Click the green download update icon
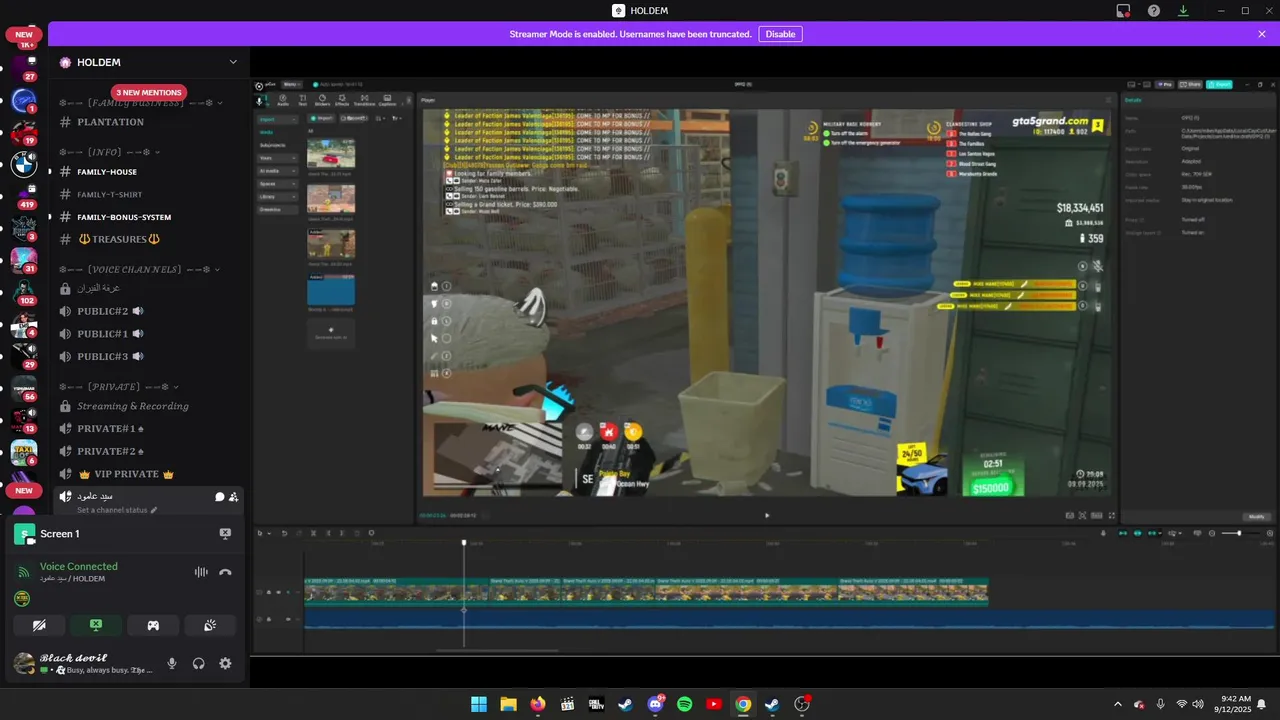The width and height of the screenshot is (1280, 720). [x=1184, y=11]
